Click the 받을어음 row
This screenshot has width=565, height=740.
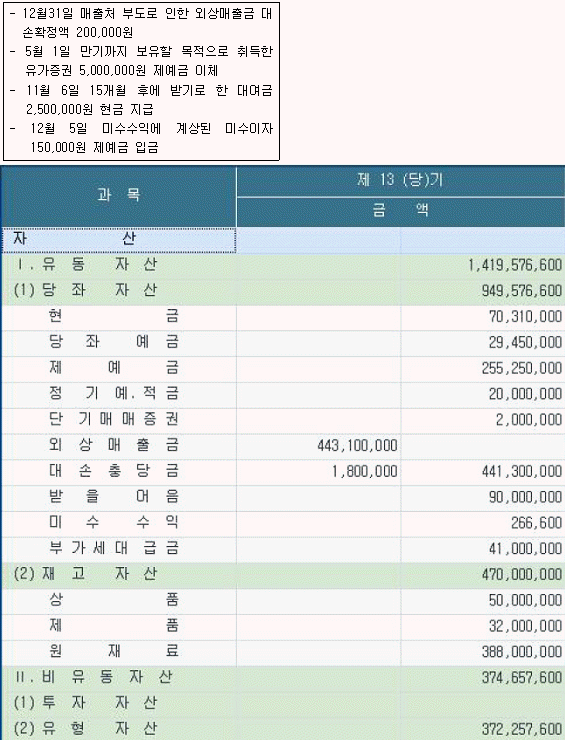[x=283, y=497]
